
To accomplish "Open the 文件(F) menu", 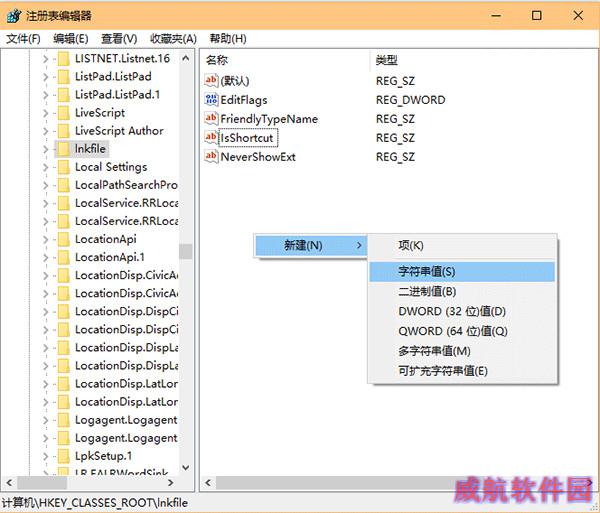I will coord(23,39).
